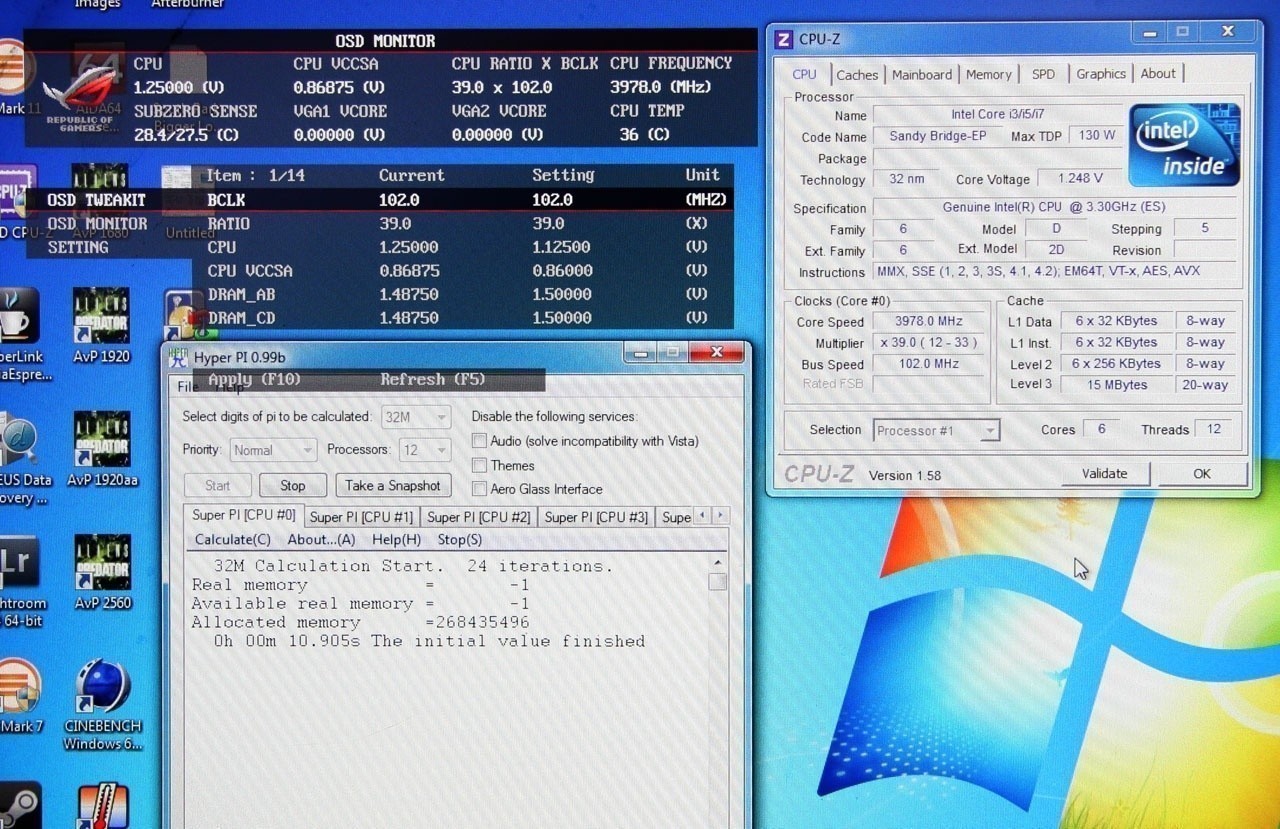Screen dimensions: 1280x829
Task: Click the Intel inside logo in CPU-Z
Action: pos(1184,145)
